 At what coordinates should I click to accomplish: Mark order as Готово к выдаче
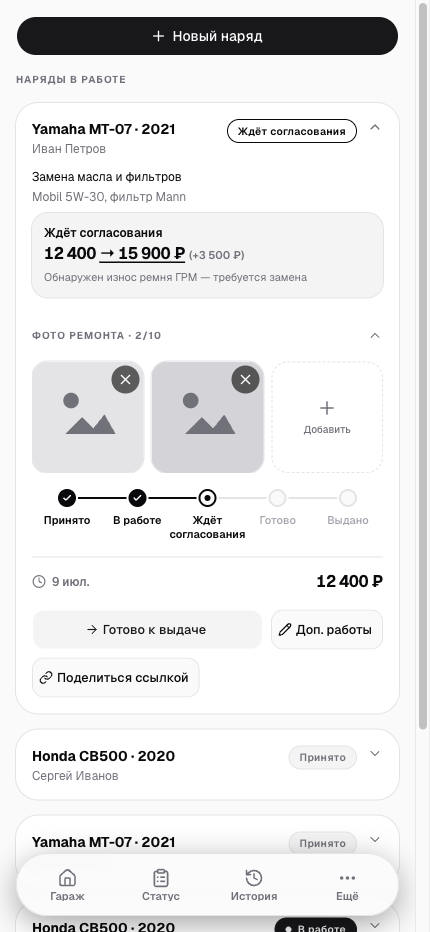[147, 629]
